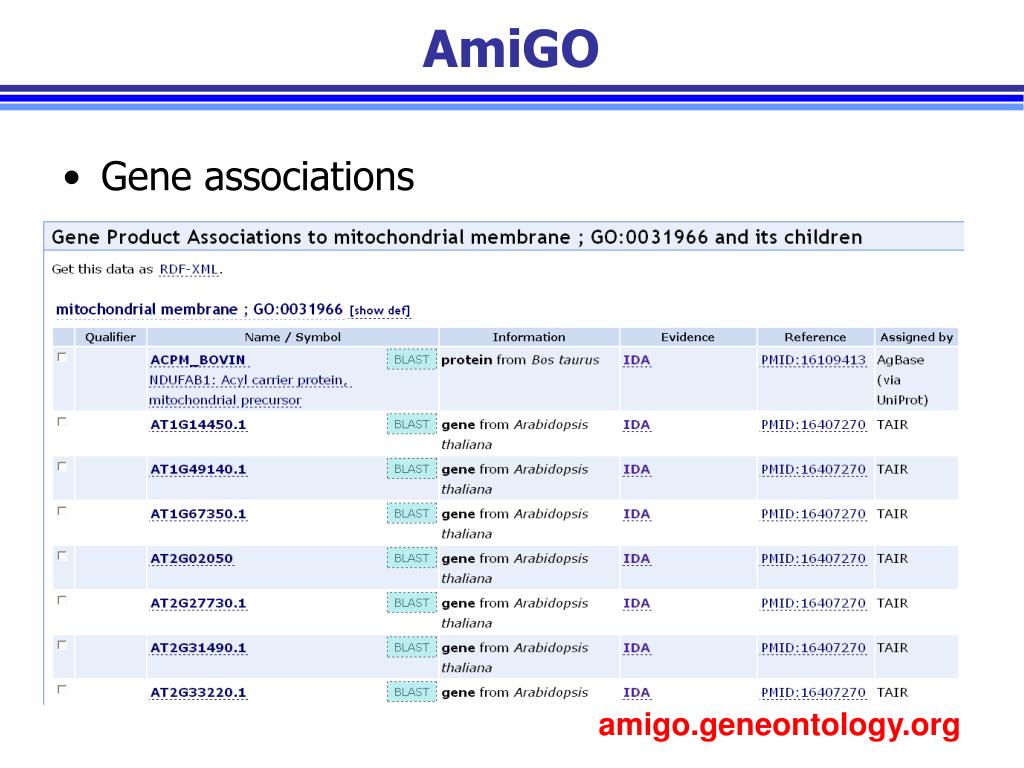
Task: Click the Qualifier column header
Action: click(110, 337)
